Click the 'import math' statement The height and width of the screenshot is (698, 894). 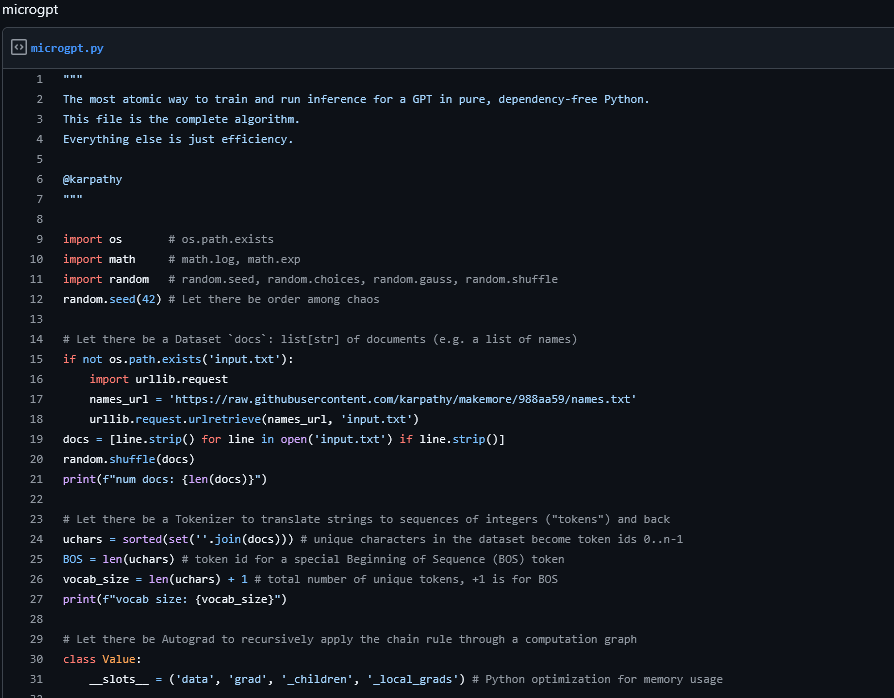[x=99, y=259]
